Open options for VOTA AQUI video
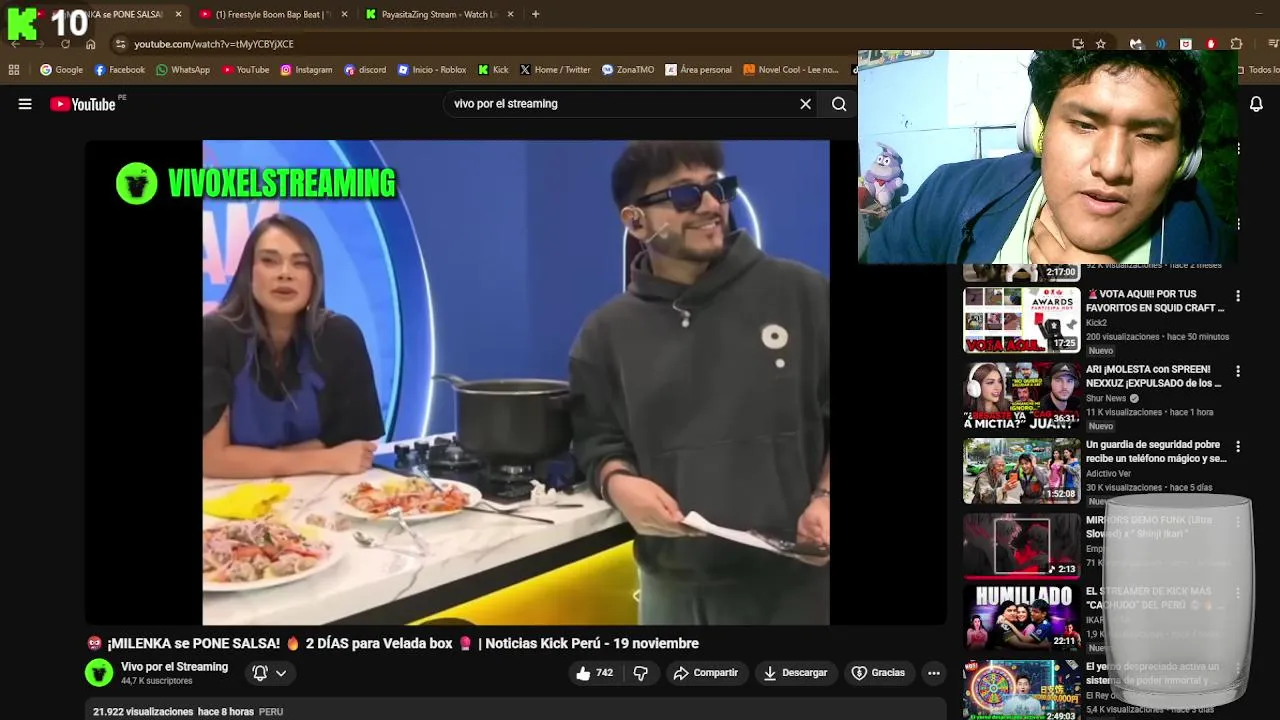Image resolution: width=1280 pixels, height=720 pixels. 1238,296
